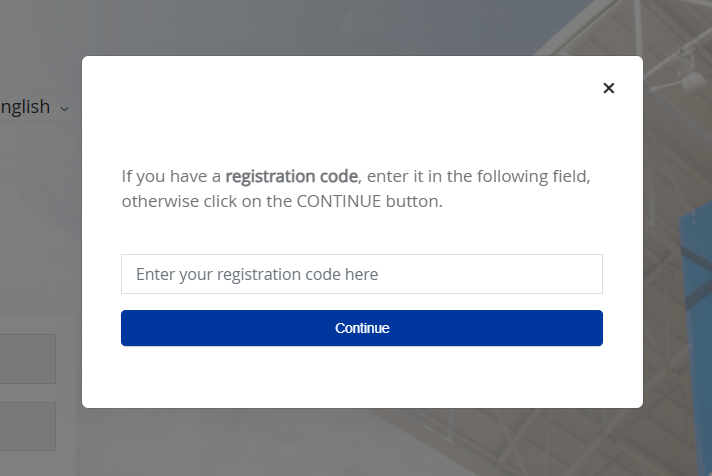Click the backdrop left of the dialog, below English
Viewport: 712px width, 476px height.
point(40,220)
